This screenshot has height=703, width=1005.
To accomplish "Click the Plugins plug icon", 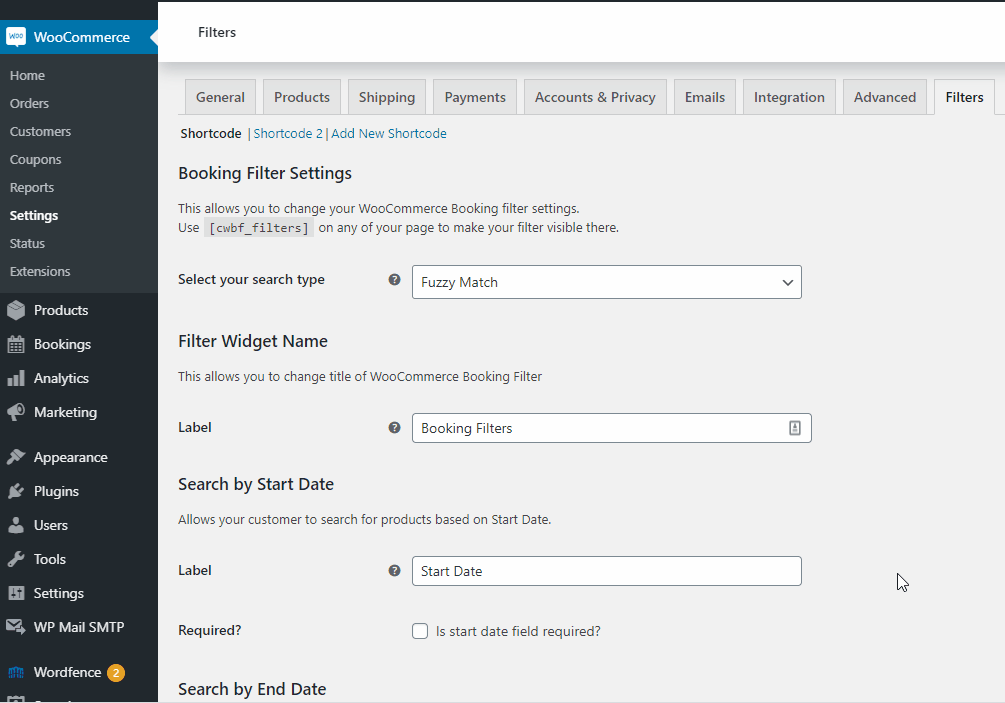I will tap(16, 491).
